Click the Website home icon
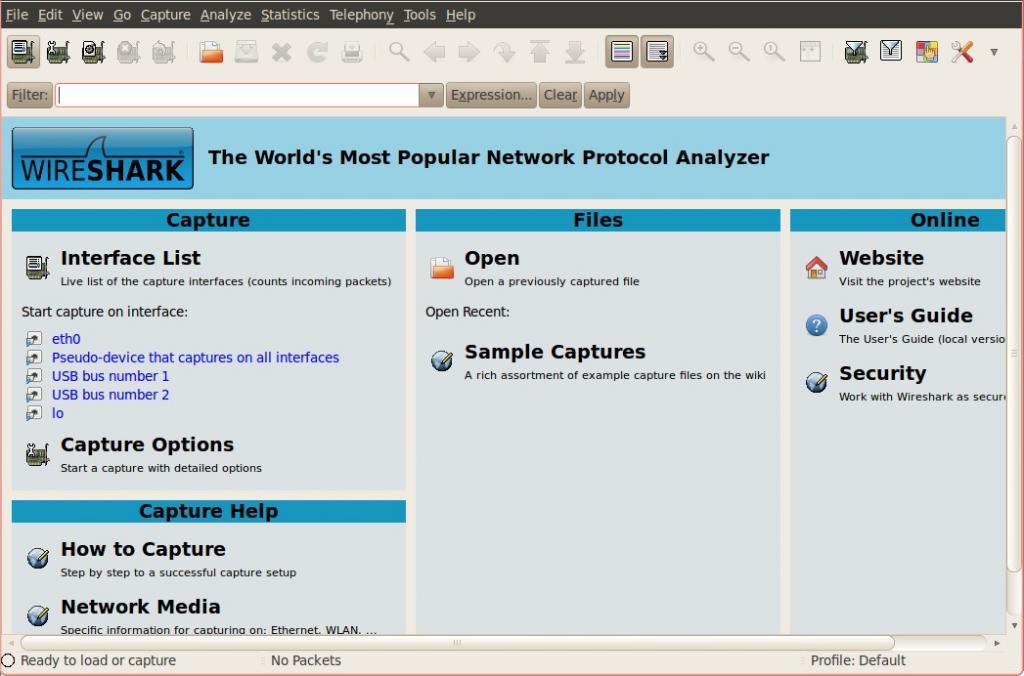The image size is (1024, 676). (816, 267)
